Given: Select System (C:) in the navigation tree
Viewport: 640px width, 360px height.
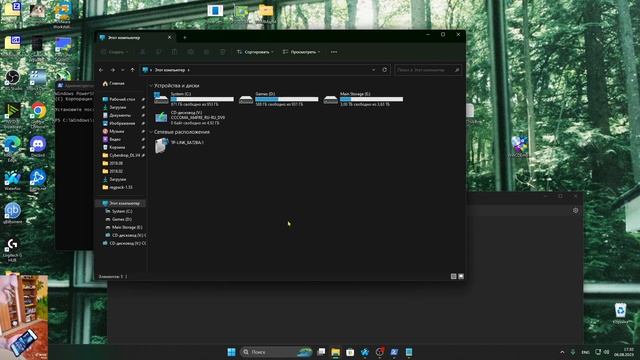Looking at the screenshot, I should coord(122,211).
